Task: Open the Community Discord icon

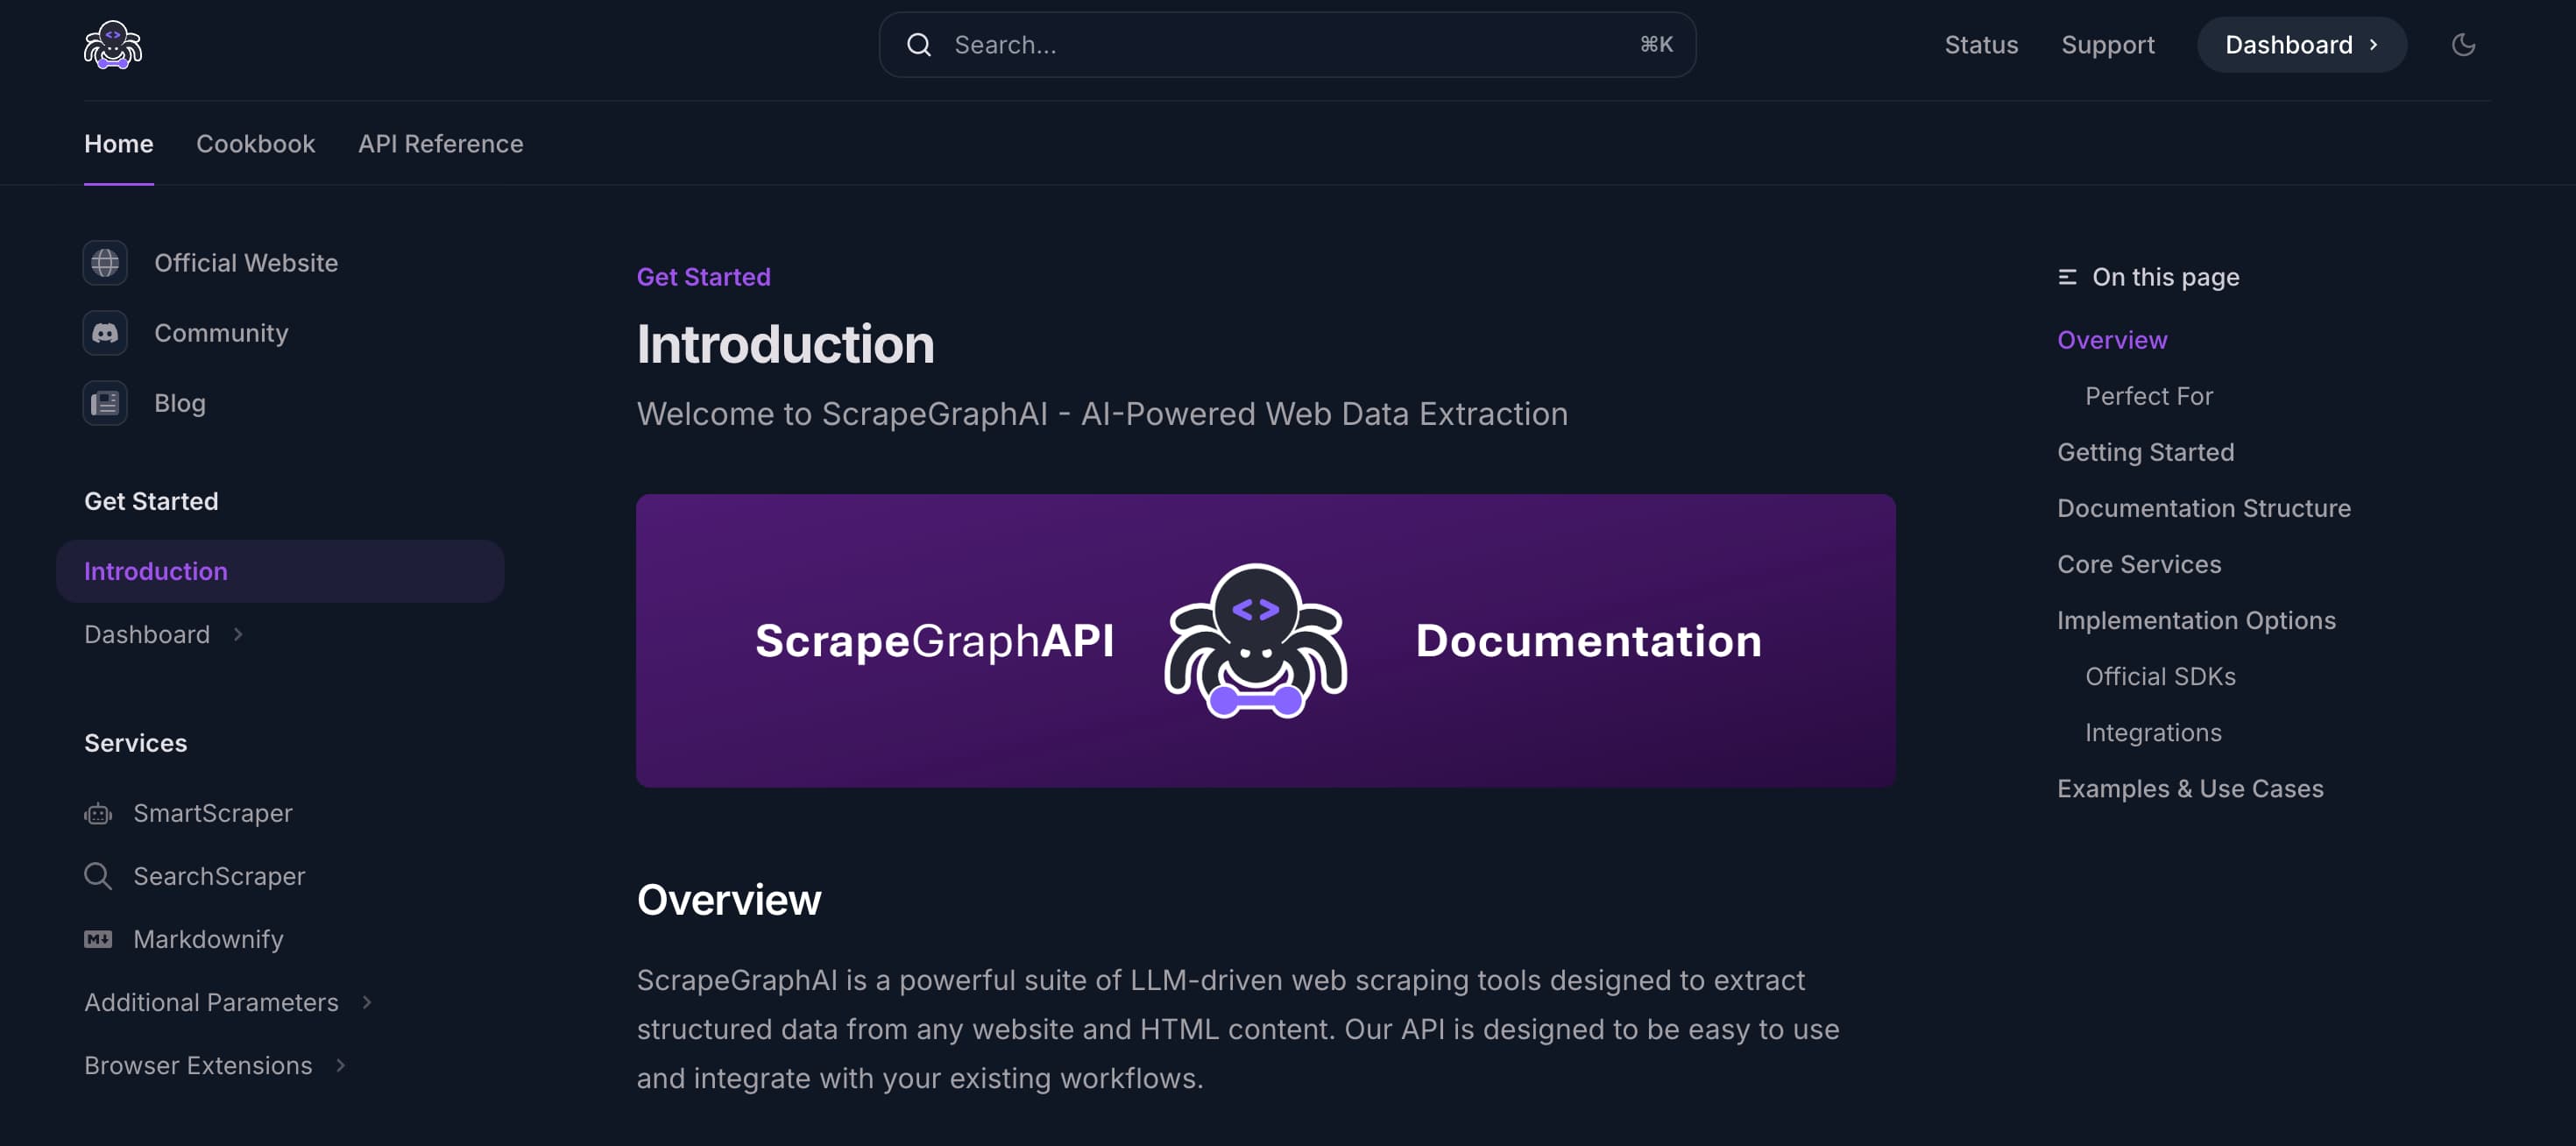Action: pyautogui.click(x=105, y=333)
